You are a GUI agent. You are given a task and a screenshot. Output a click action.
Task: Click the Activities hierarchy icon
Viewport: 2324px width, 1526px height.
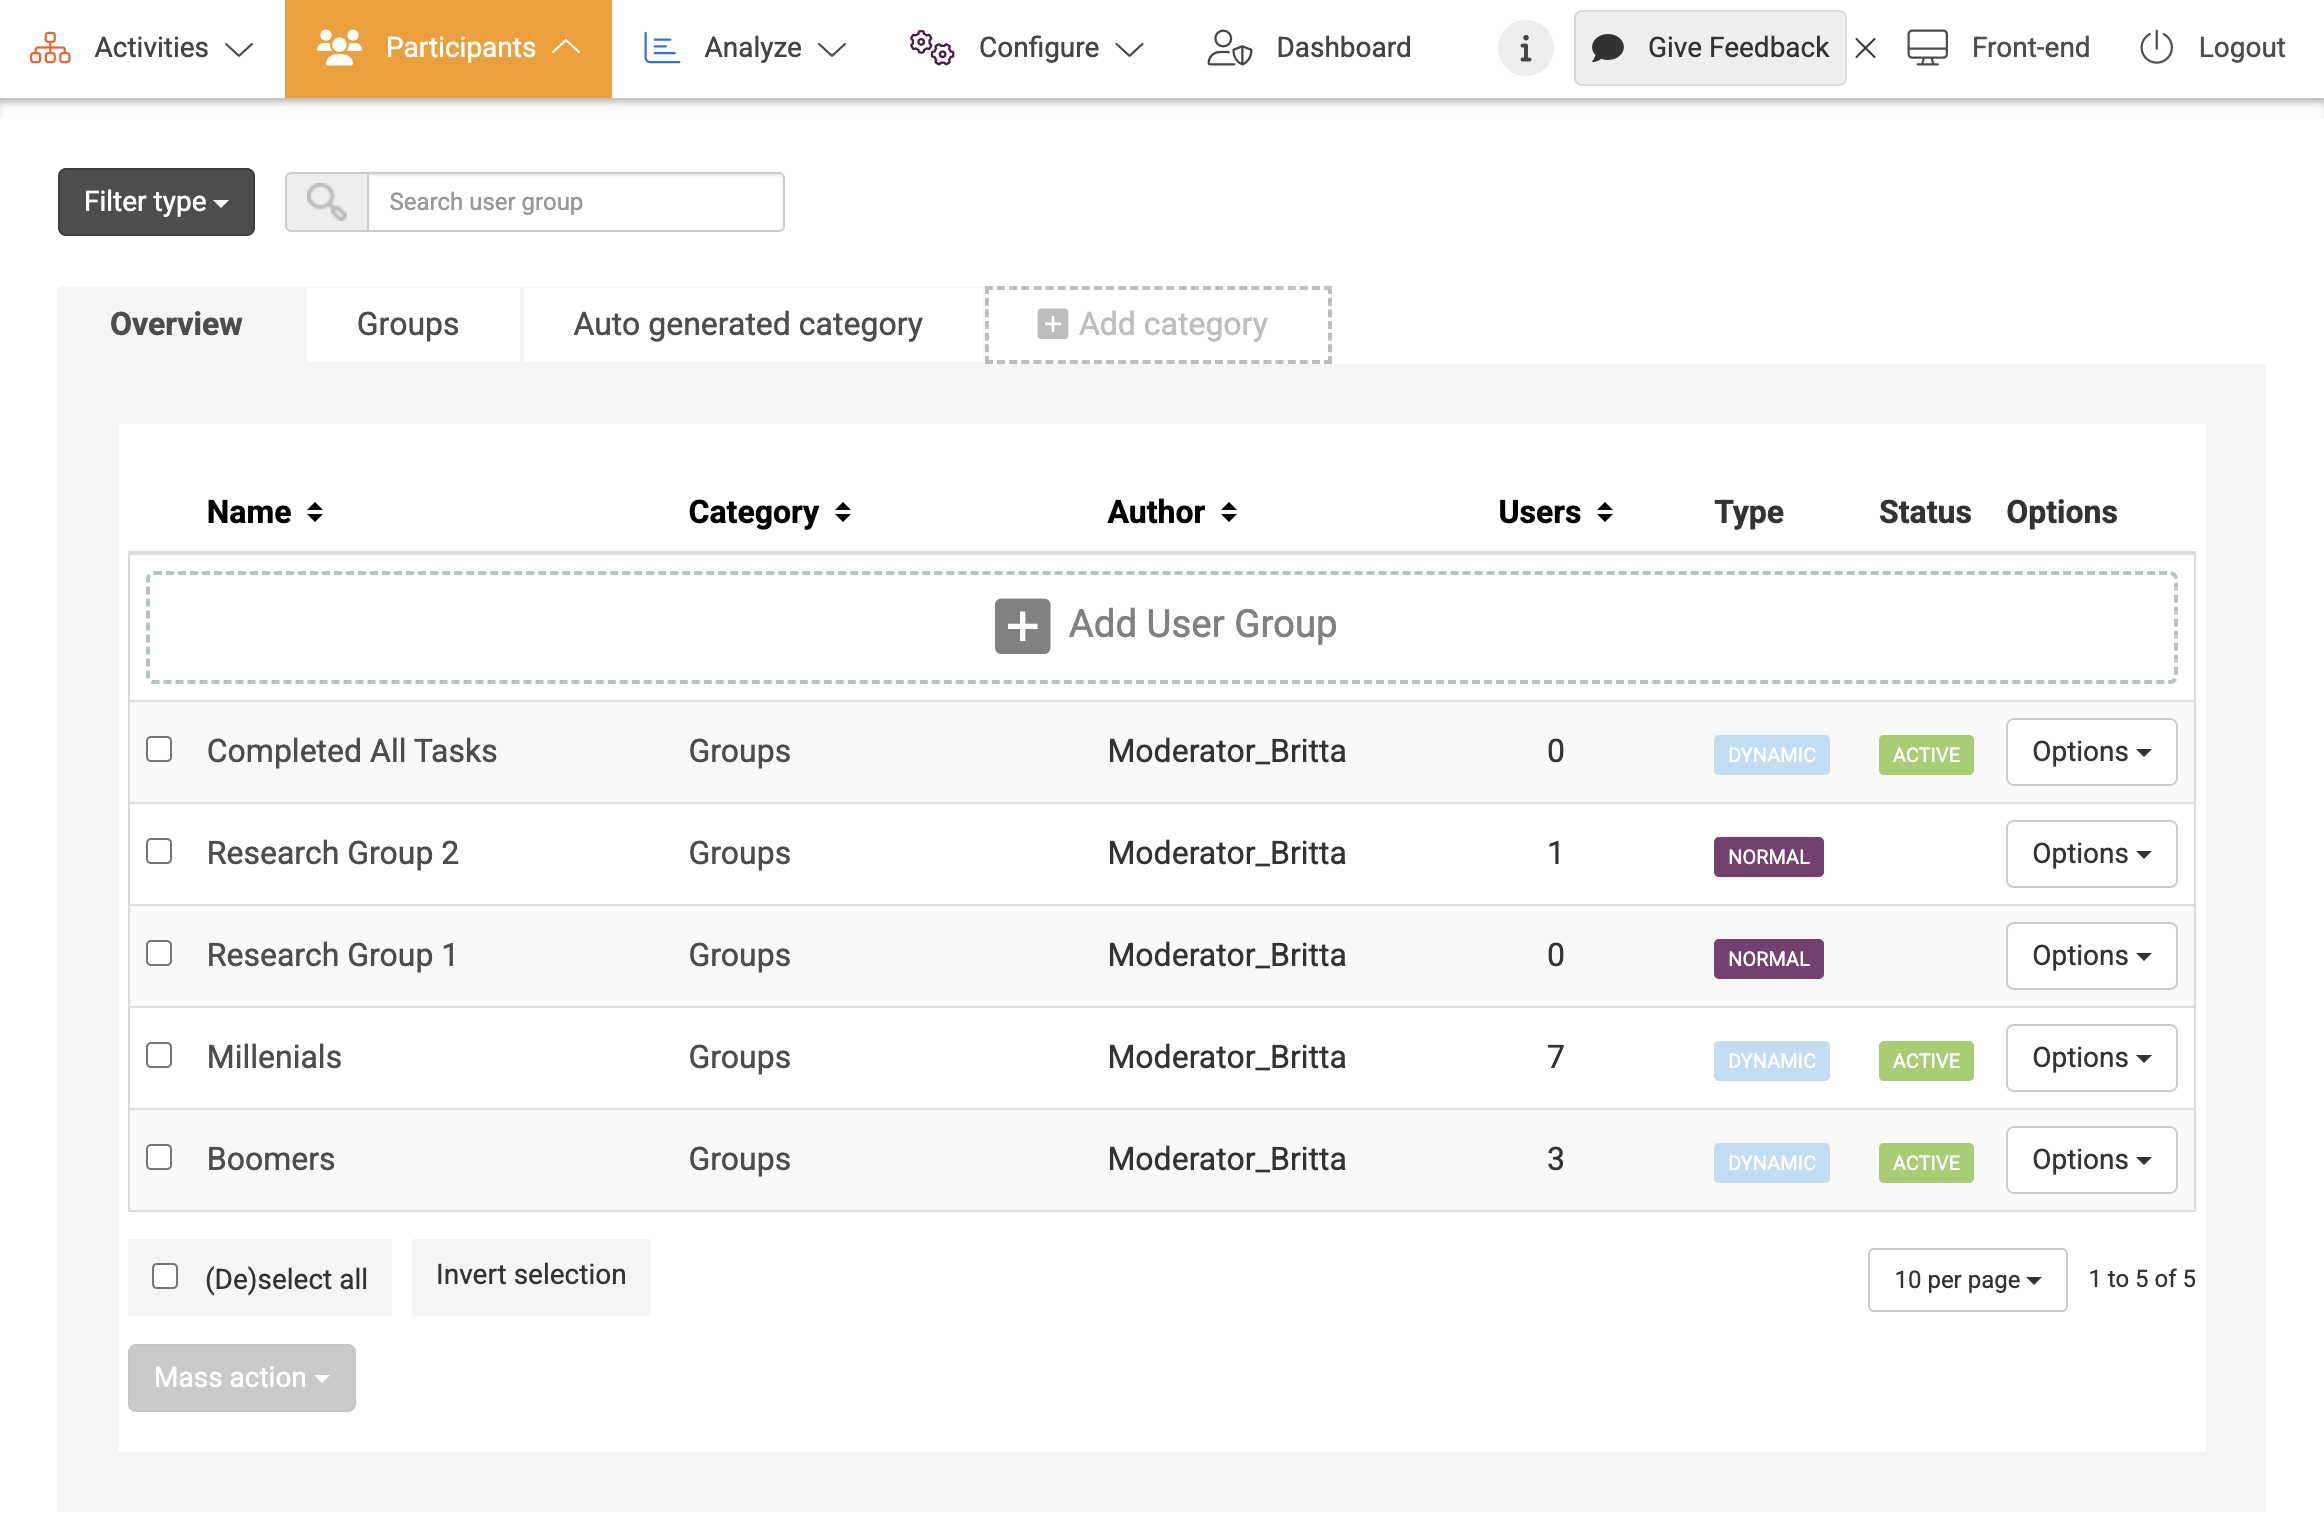pyautogui.click(x=50, y=47)
